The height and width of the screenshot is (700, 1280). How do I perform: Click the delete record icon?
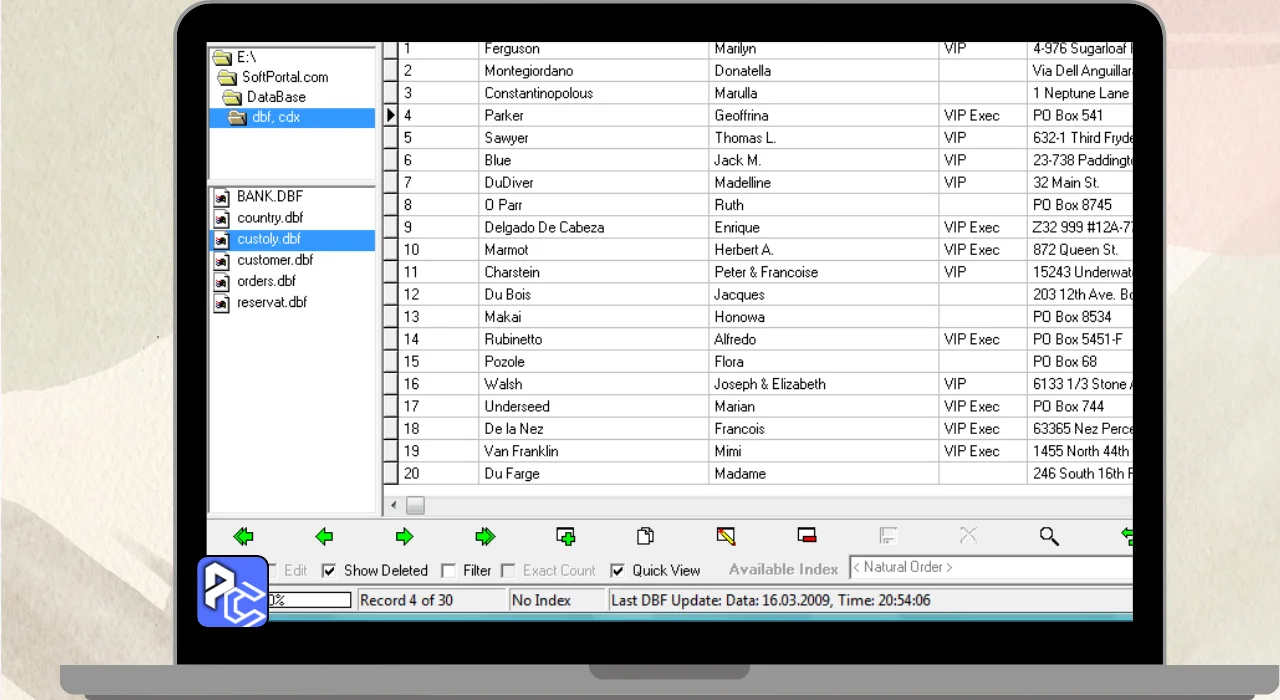[807, 537]
